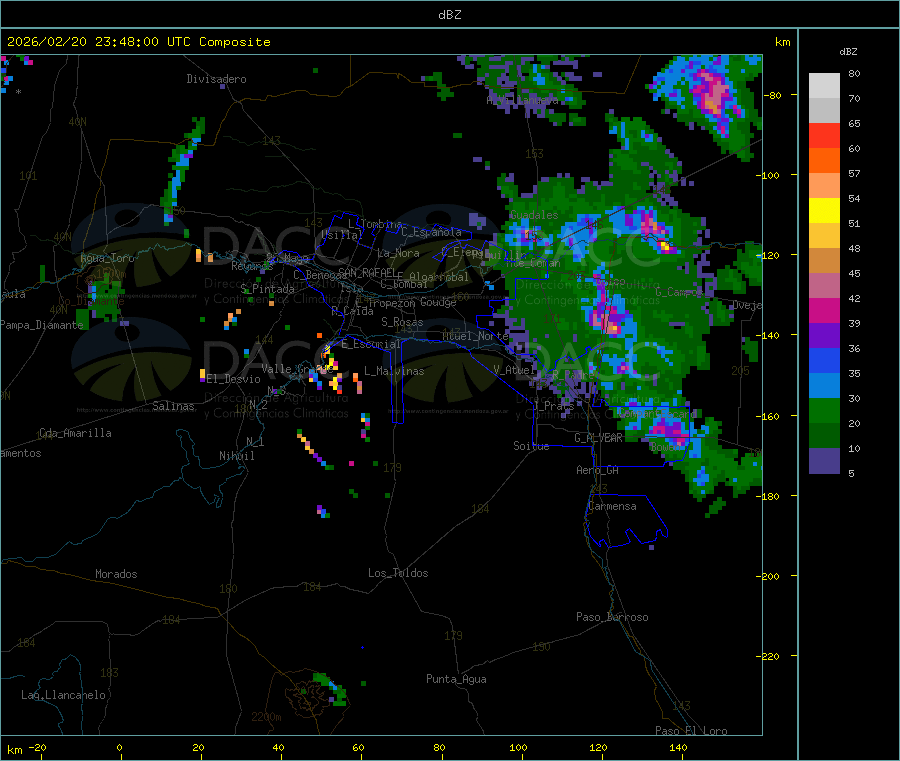Click the magenta 39-42 dBZ legend swatch

(x=824, y=310)
